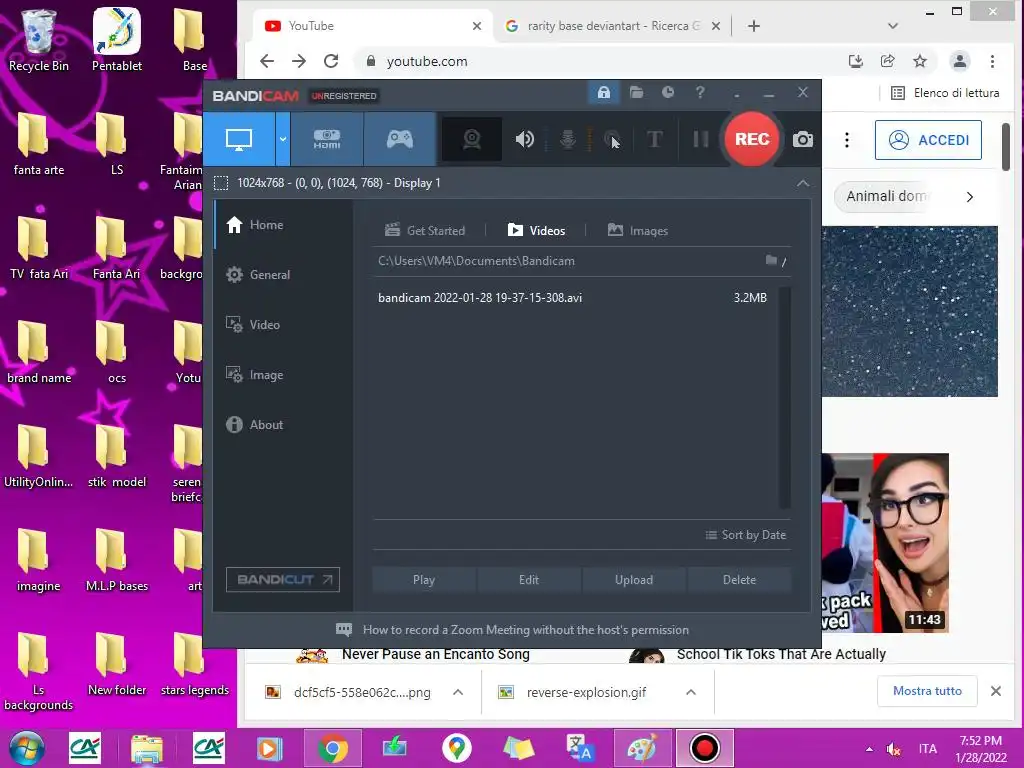Click the Bandicam pause button

pos(701,139)
